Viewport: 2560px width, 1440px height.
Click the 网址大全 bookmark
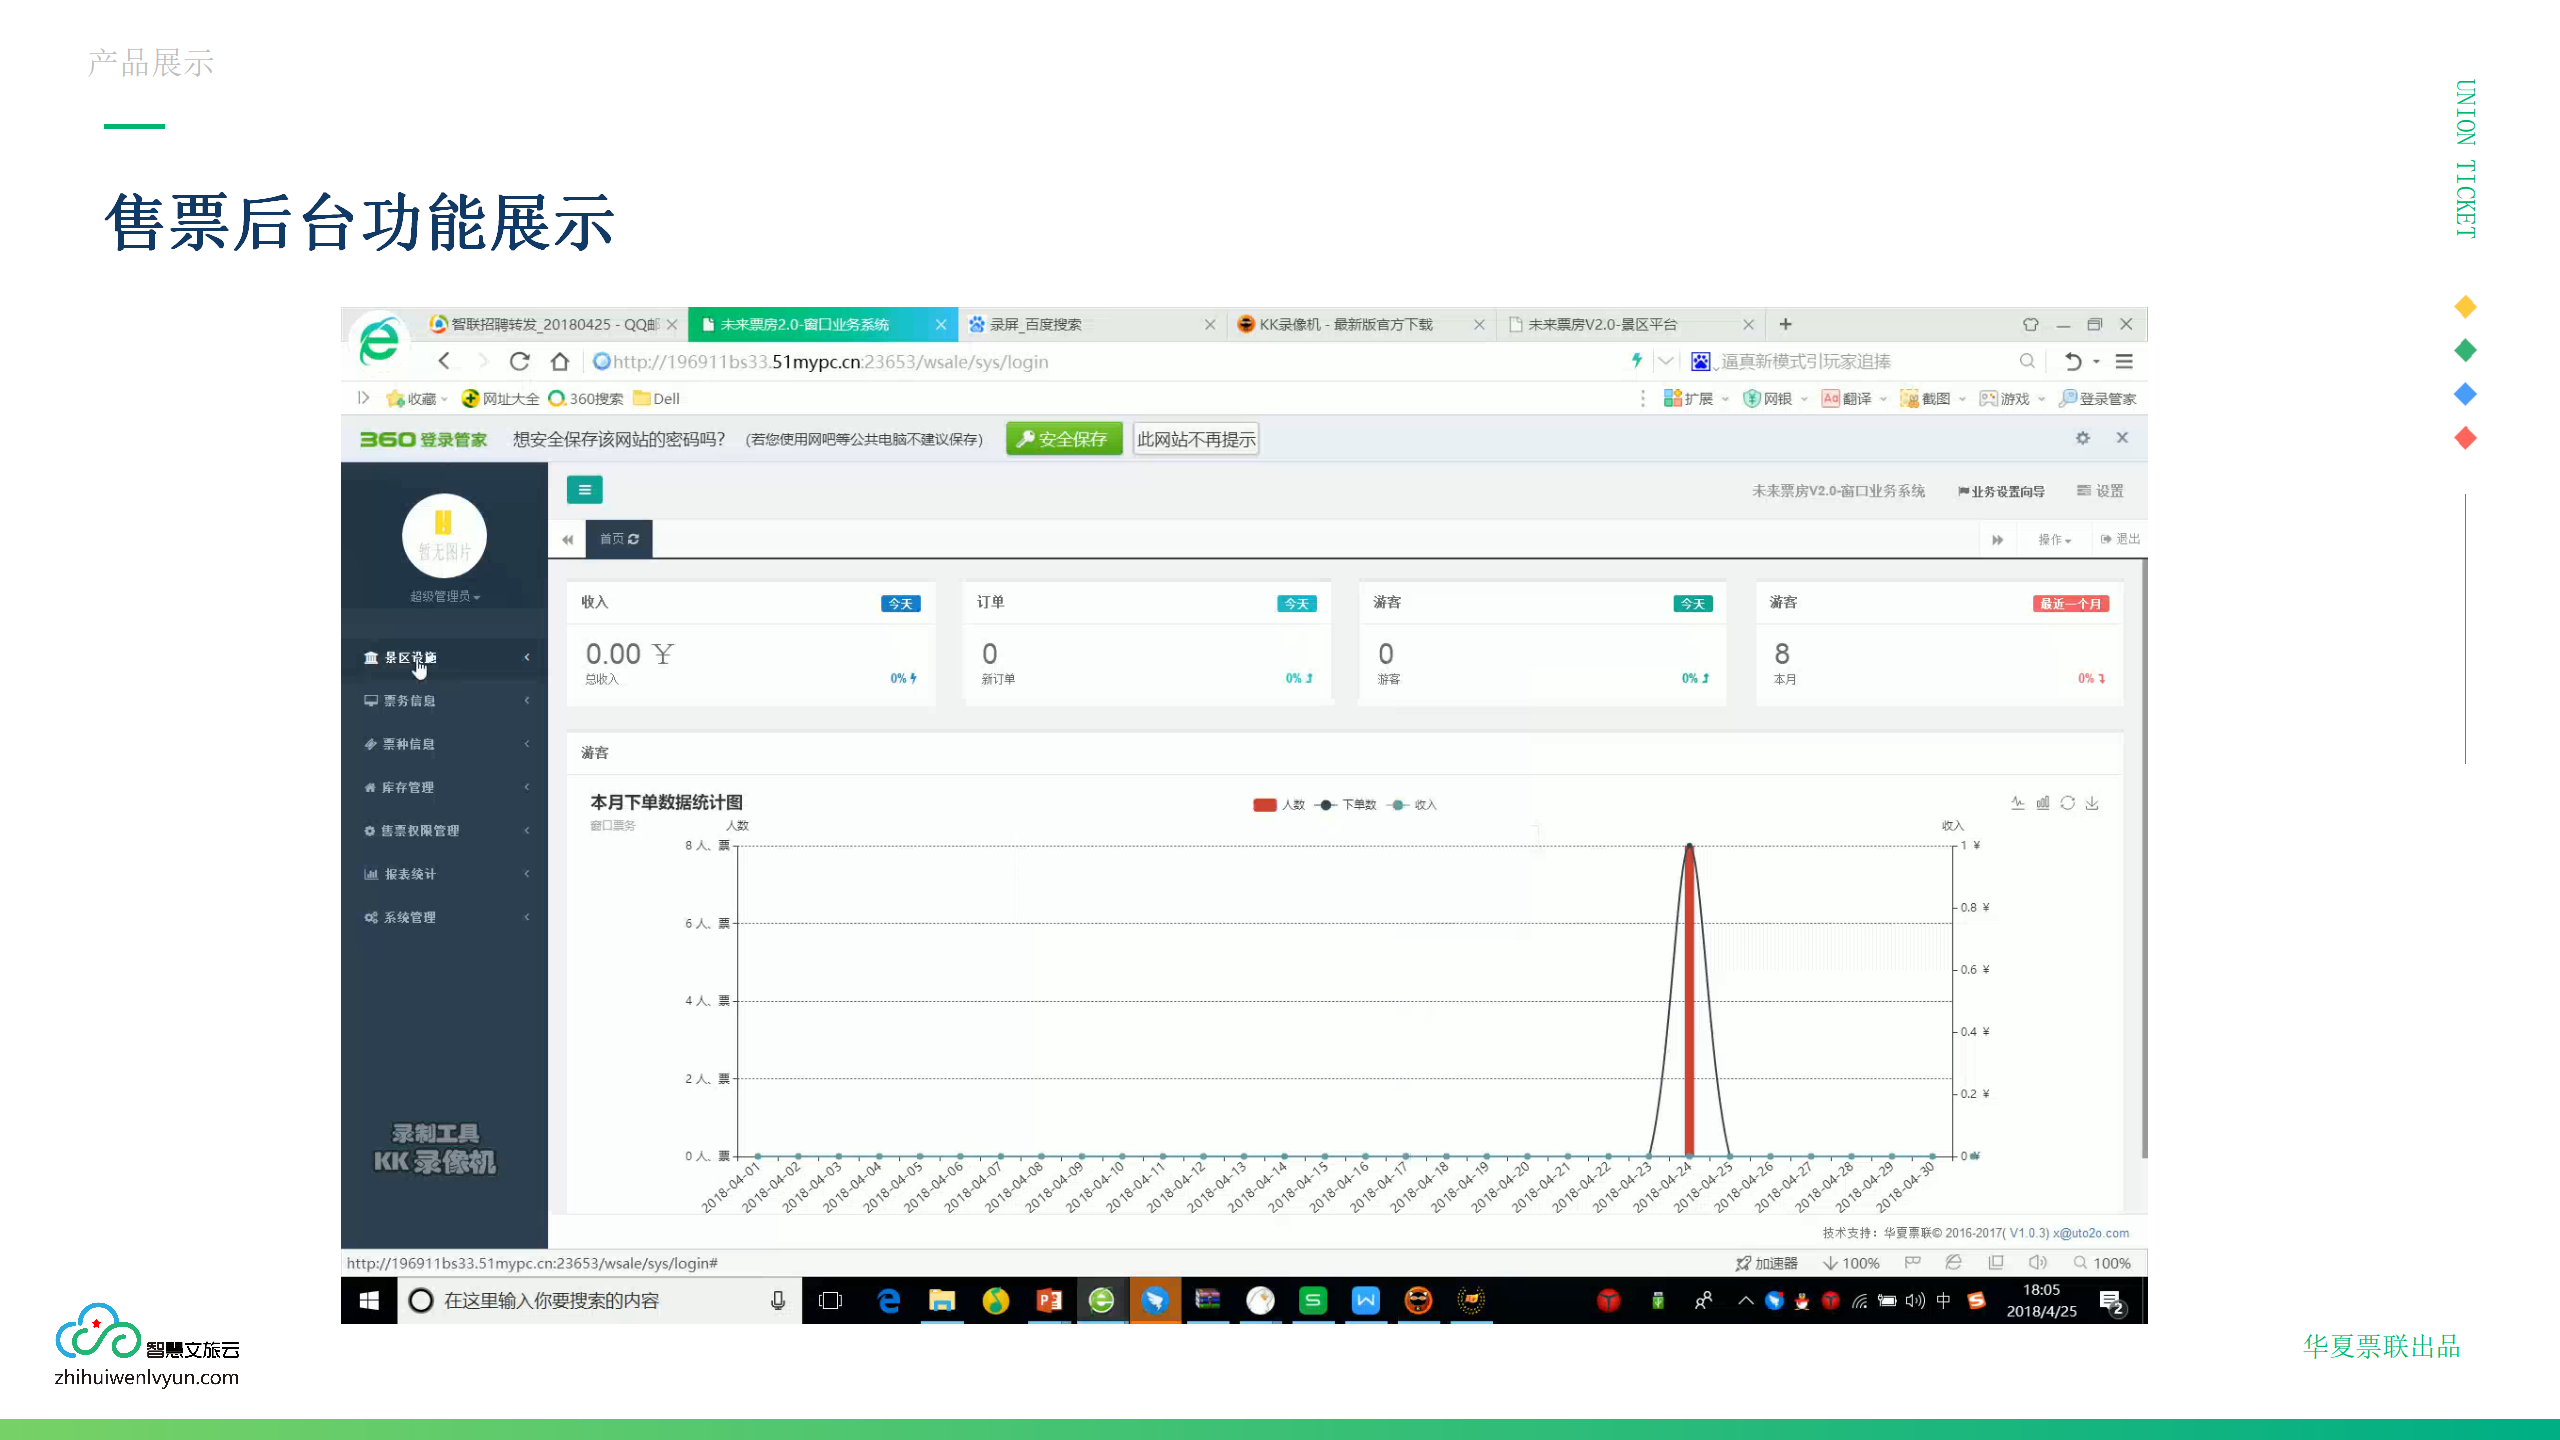(x=500, y=398)
